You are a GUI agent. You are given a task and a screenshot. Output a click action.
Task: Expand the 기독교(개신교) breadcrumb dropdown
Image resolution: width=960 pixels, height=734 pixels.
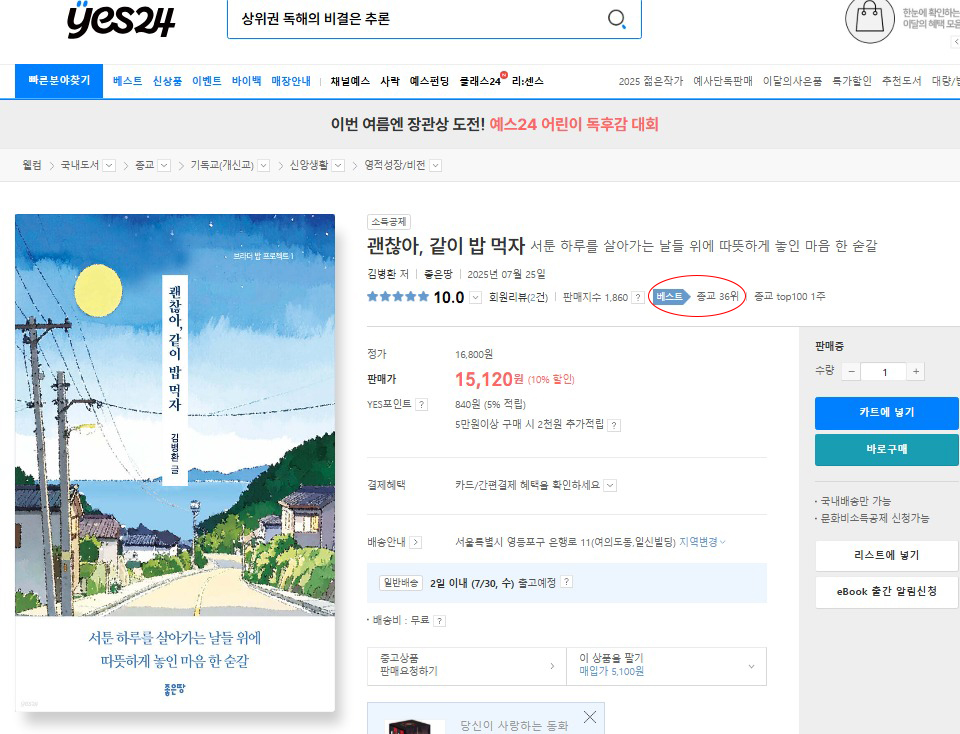[263, 165]
